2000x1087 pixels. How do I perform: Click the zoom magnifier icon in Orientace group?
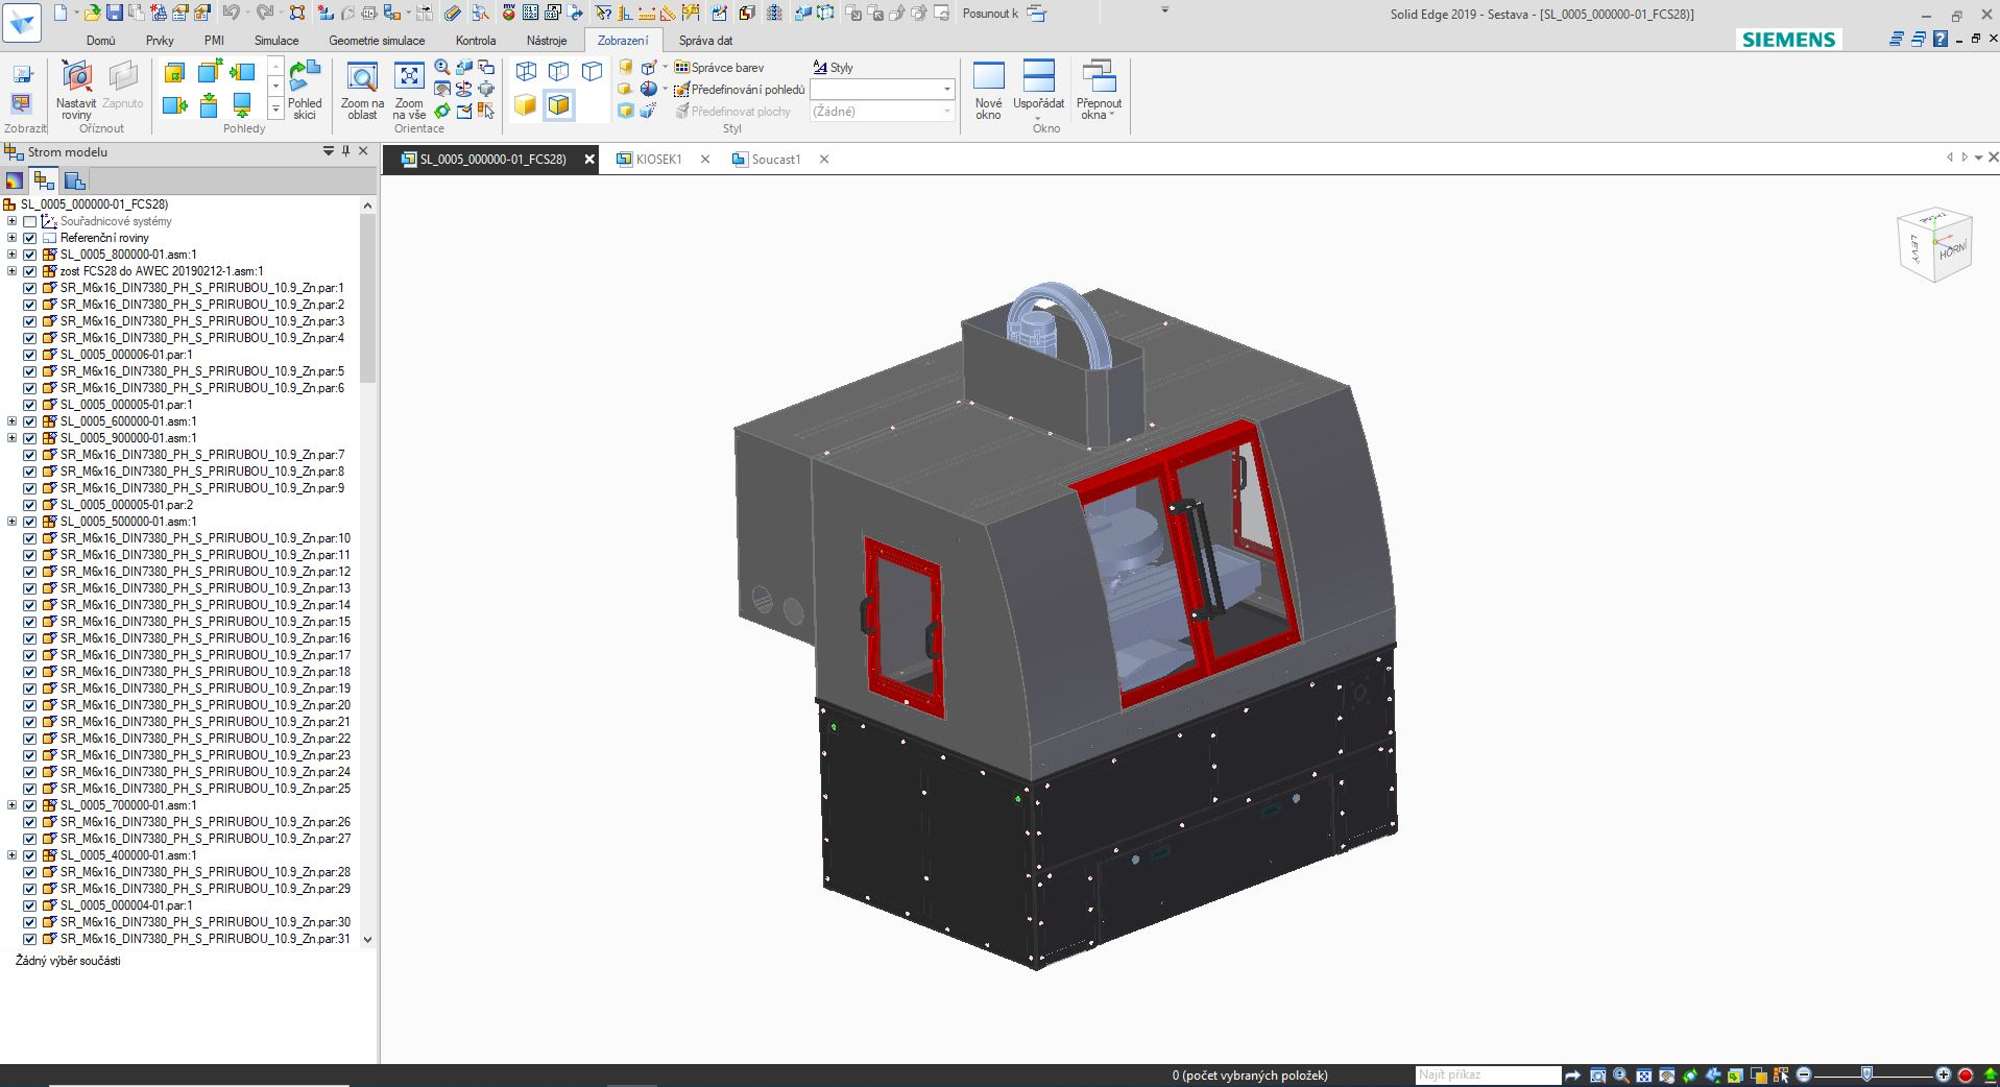(442, 67)
